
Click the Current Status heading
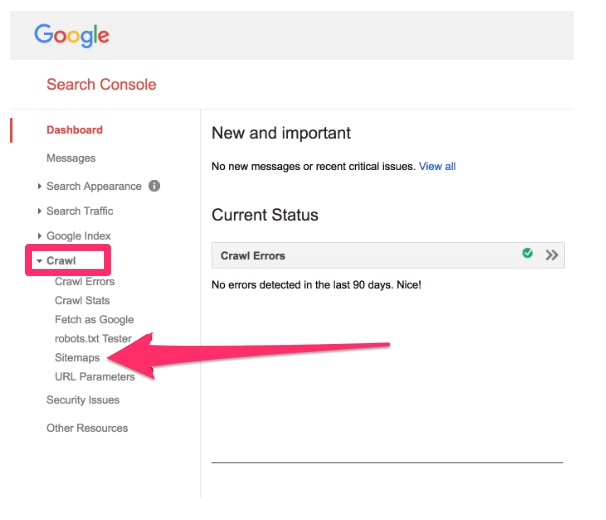coord(265,215)
